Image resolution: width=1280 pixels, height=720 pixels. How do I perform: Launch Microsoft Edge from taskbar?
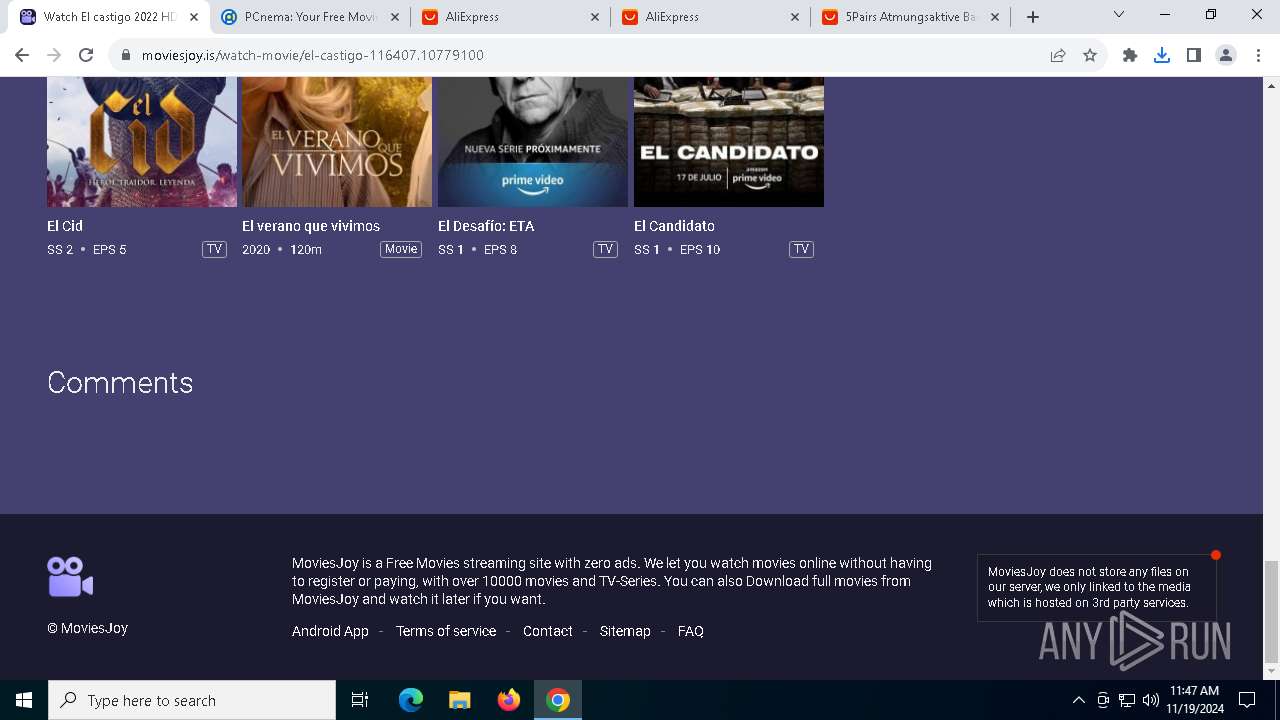(x=411, y=700)
